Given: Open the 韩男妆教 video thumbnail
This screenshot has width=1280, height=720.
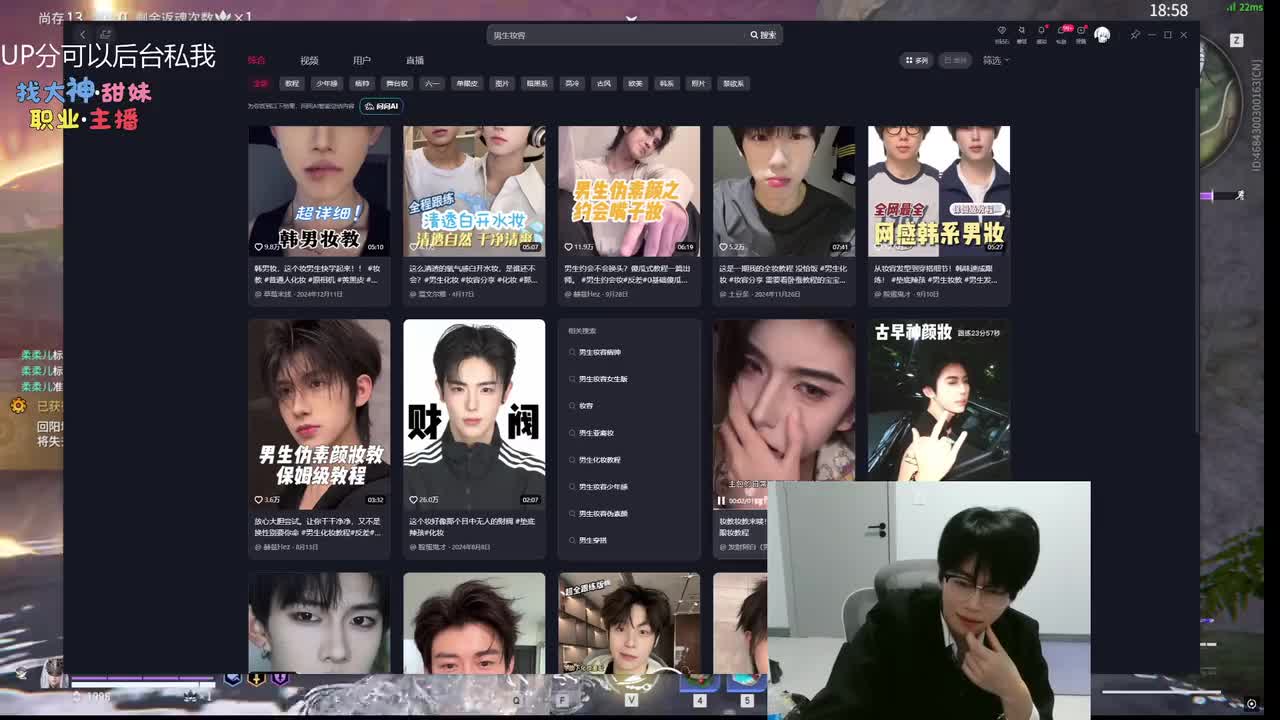Looking at the screenshot, I should [319, 191].
